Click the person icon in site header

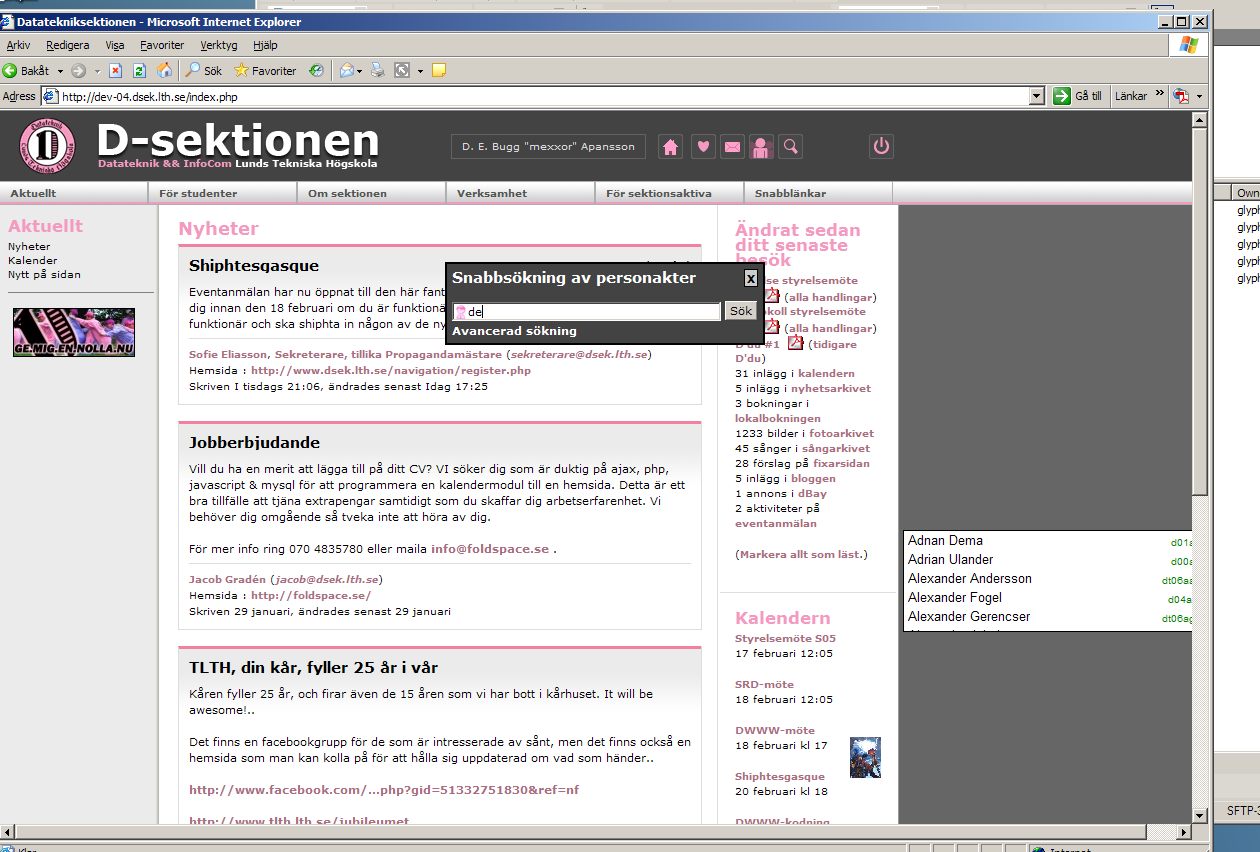pos(761,147)
